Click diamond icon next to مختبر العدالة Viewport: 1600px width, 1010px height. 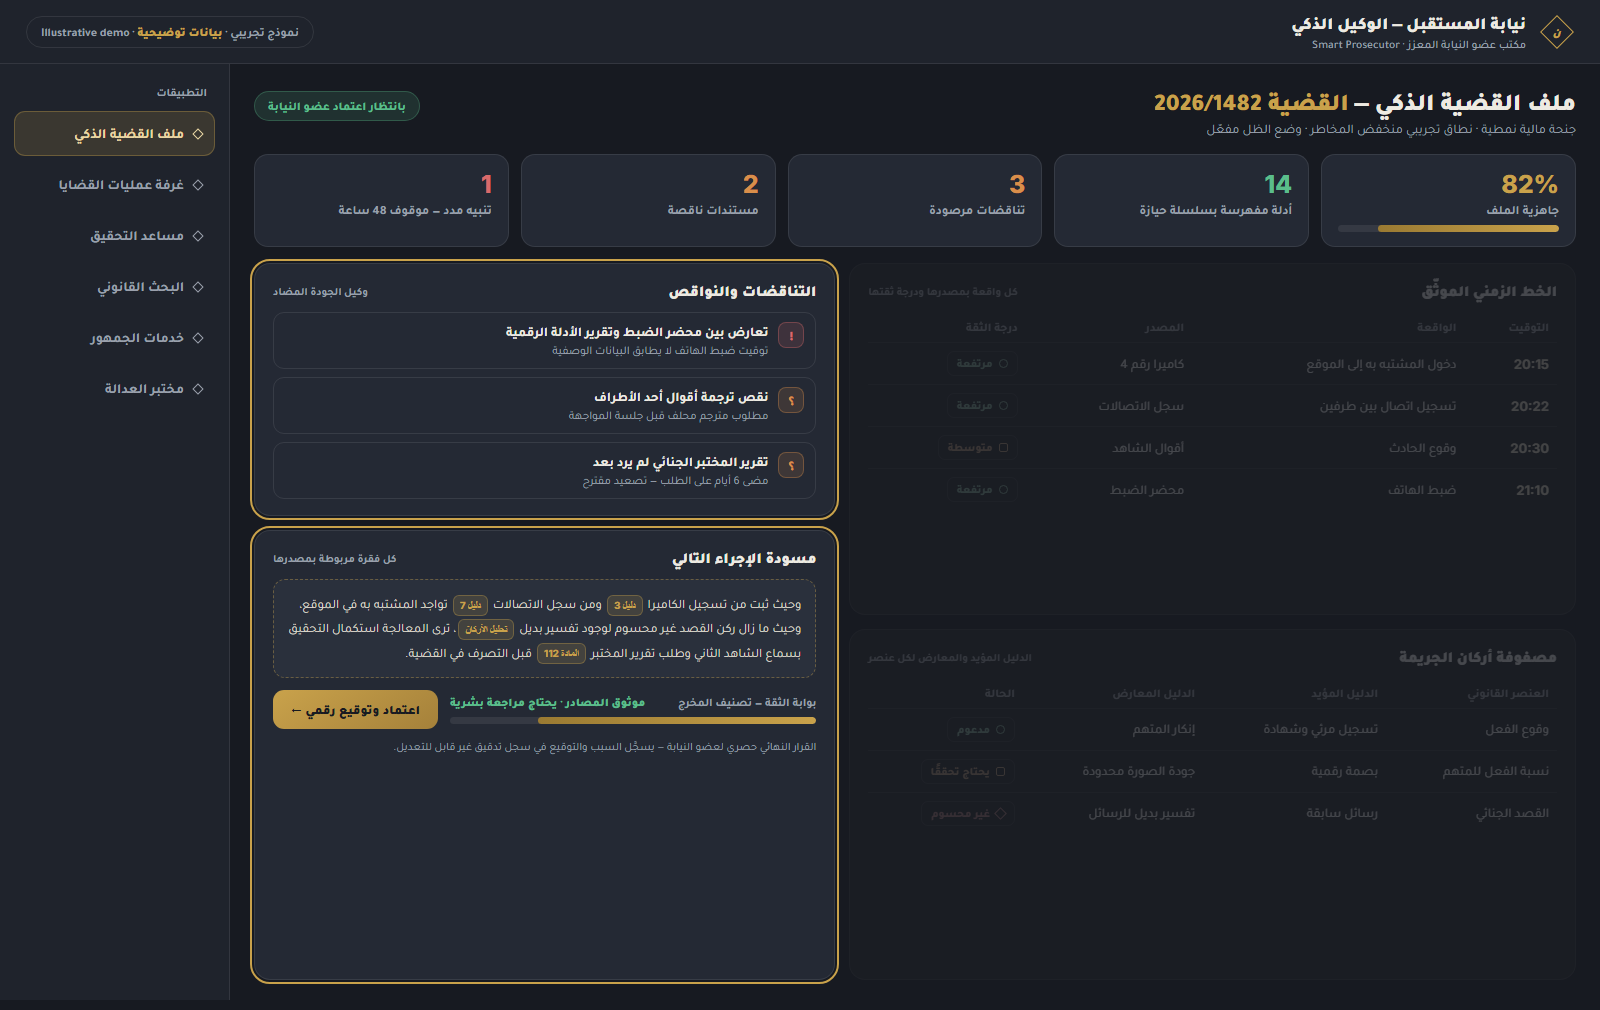point(198,389)
